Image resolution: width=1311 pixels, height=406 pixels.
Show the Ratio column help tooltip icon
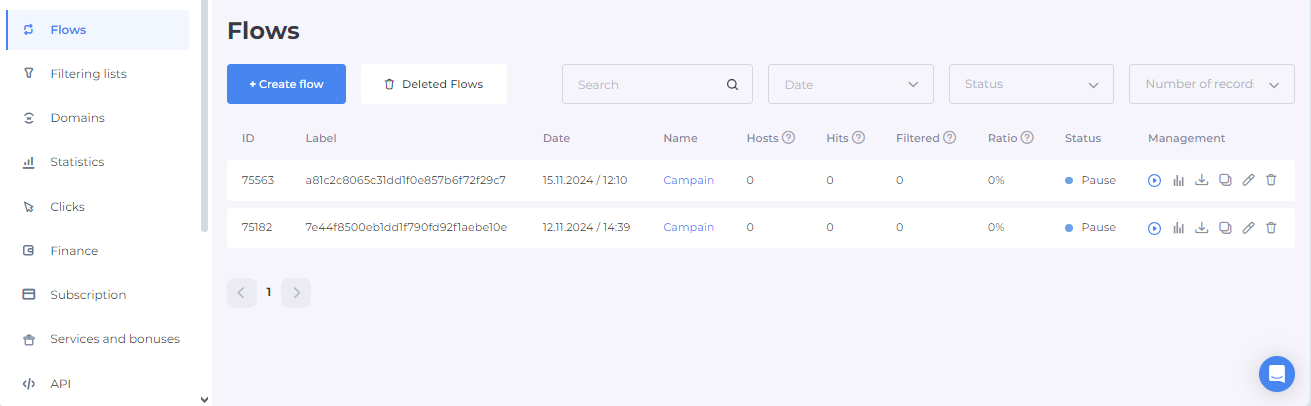point(1027,138)
